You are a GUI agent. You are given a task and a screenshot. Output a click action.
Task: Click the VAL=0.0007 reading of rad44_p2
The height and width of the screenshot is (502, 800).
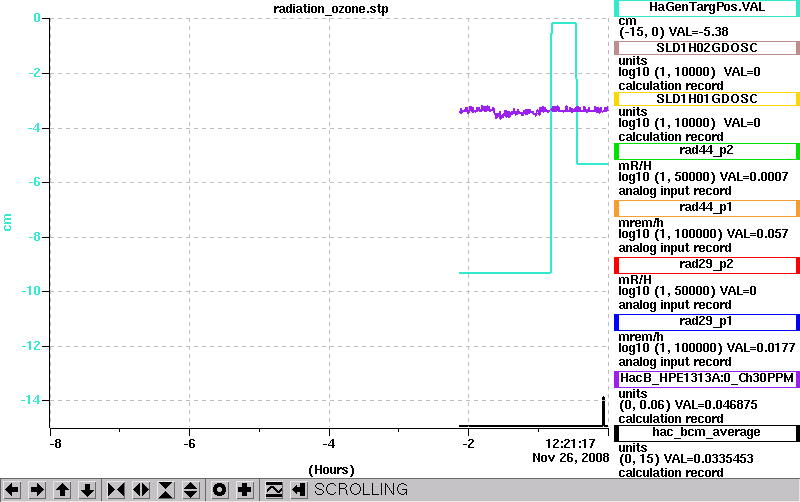754,177
